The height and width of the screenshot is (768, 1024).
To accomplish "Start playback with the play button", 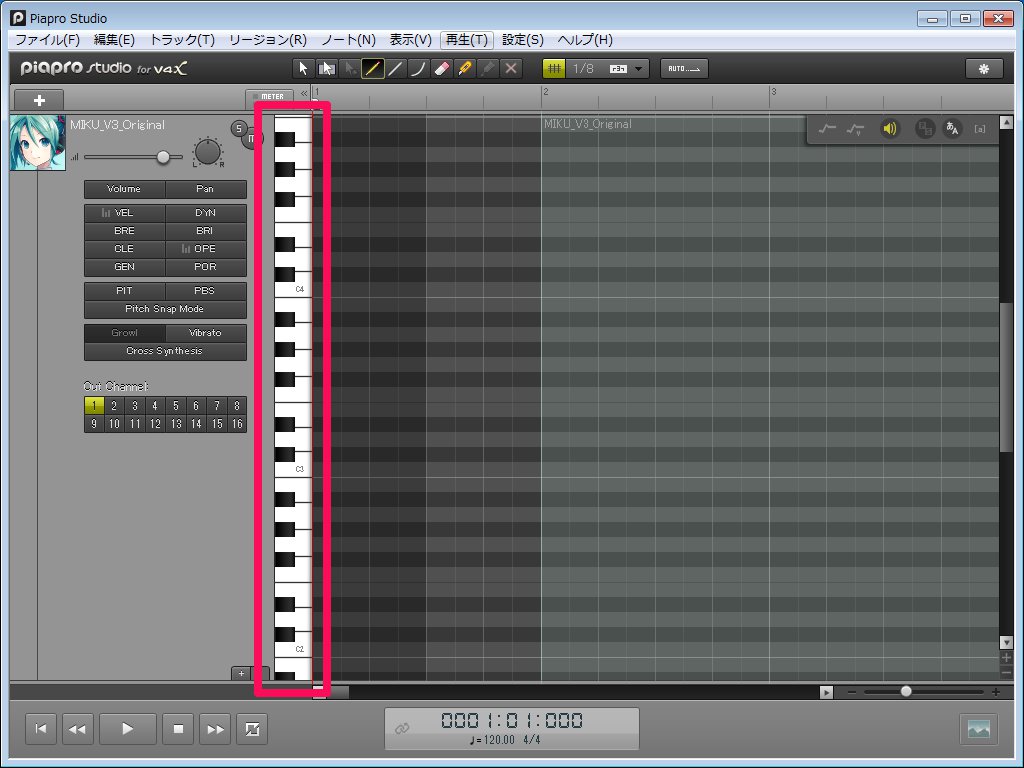I will tap(127, 729).
